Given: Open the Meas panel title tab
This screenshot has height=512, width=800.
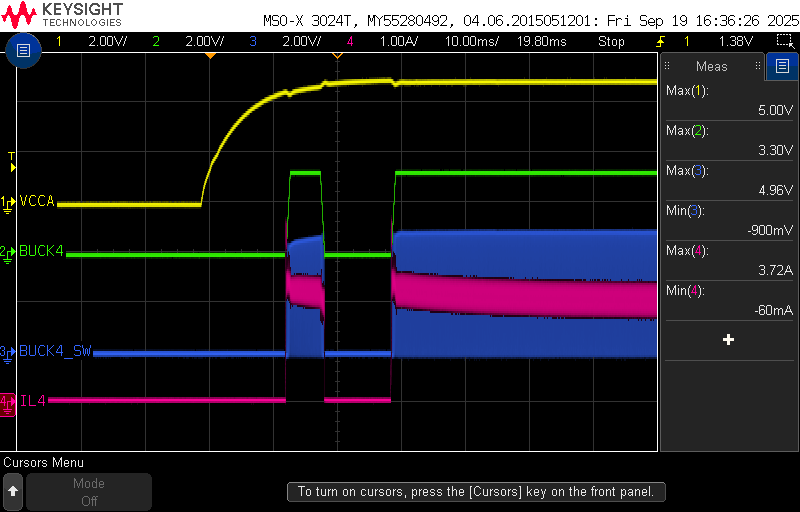Looking at the screenshot, I should point(712,66).
